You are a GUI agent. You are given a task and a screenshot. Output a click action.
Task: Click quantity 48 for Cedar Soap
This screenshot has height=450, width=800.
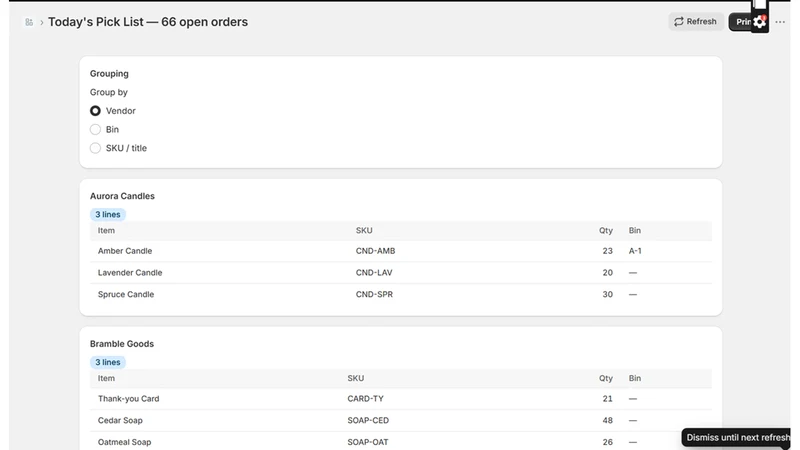coord(607,420)
